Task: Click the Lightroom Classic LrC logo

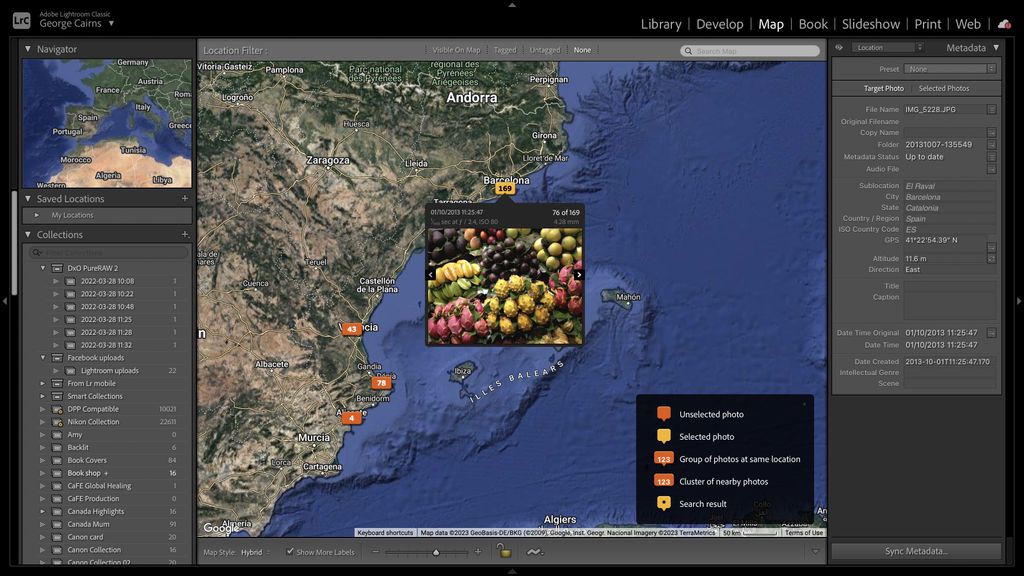Action: (22, 21)
